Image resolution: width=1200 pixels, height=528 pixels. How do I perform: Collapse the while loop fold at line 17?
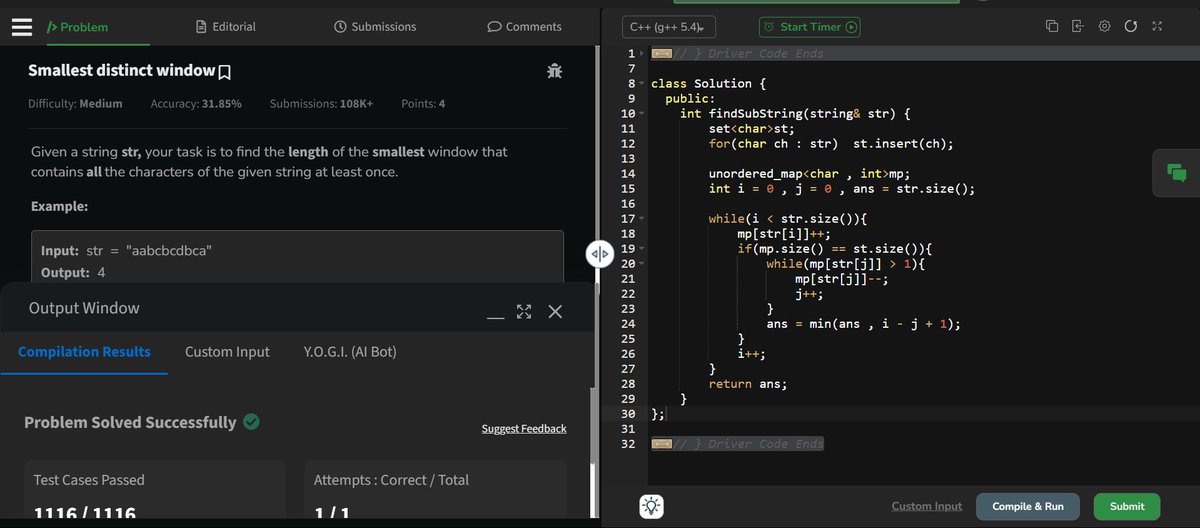pyautogui.click(x=641, y=219)
